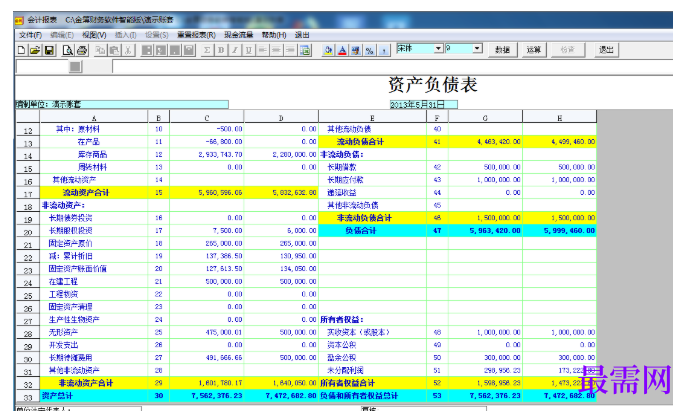Click 退出 in the menu bar

[302, 35]
